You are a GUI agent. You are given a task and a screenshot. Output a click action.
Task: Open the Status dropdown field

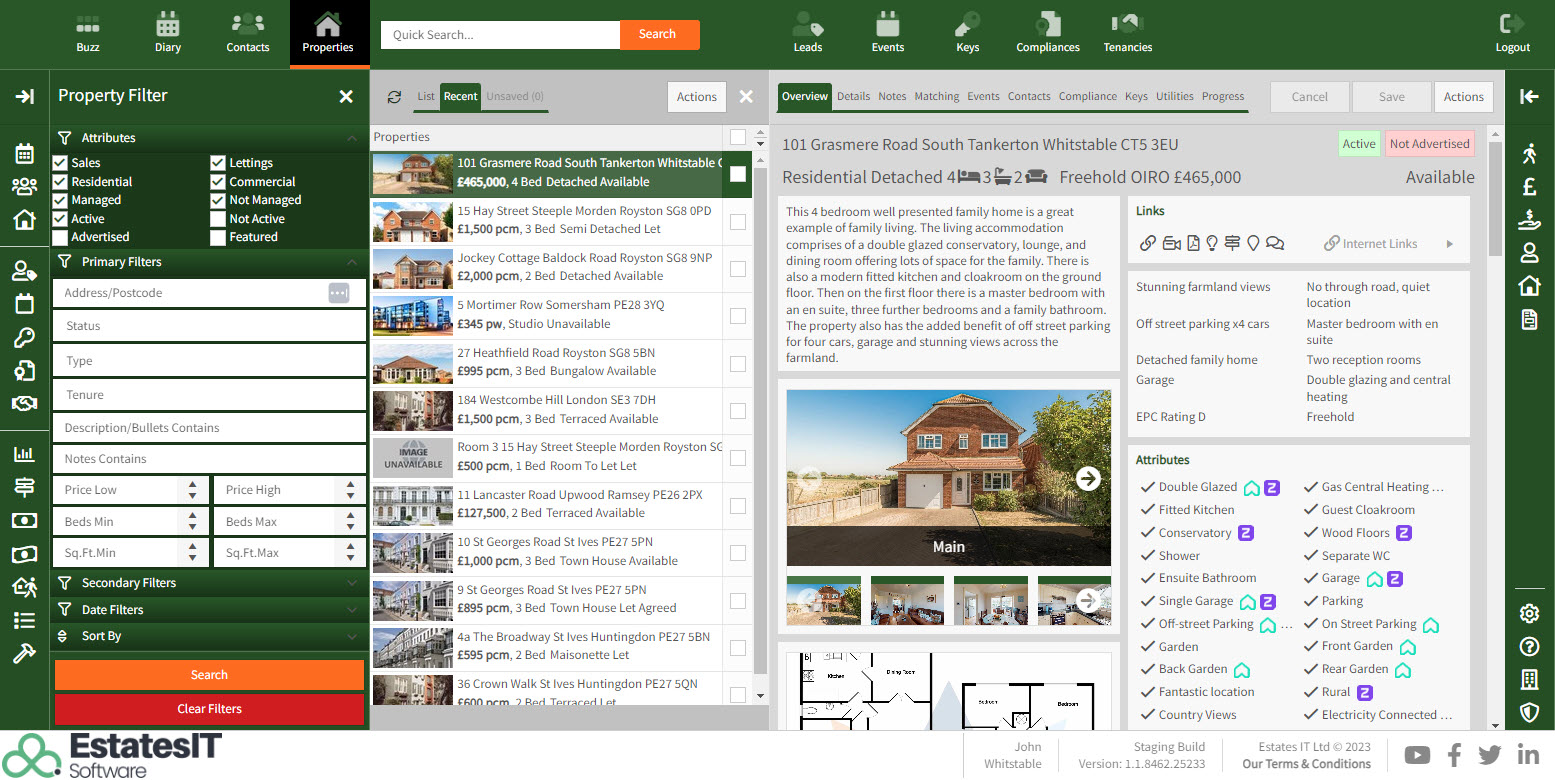210,326
